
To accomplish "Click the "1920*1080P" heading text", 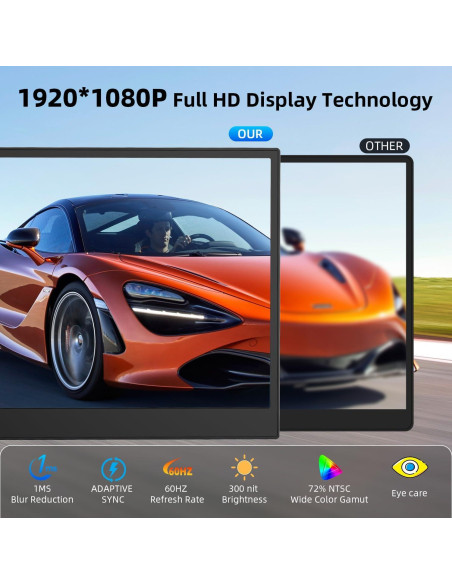I will pyautogui.click(x=92, y=98).
